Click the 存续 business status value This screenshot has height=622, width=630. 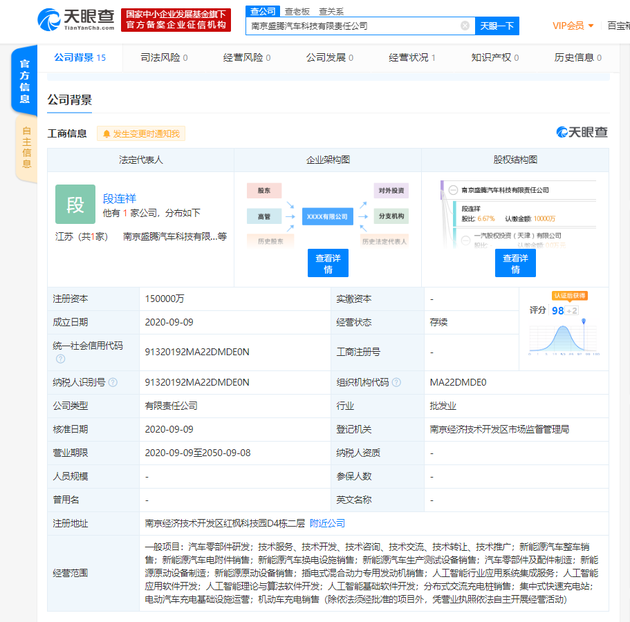pyautogui.click(x=438, y=322)
